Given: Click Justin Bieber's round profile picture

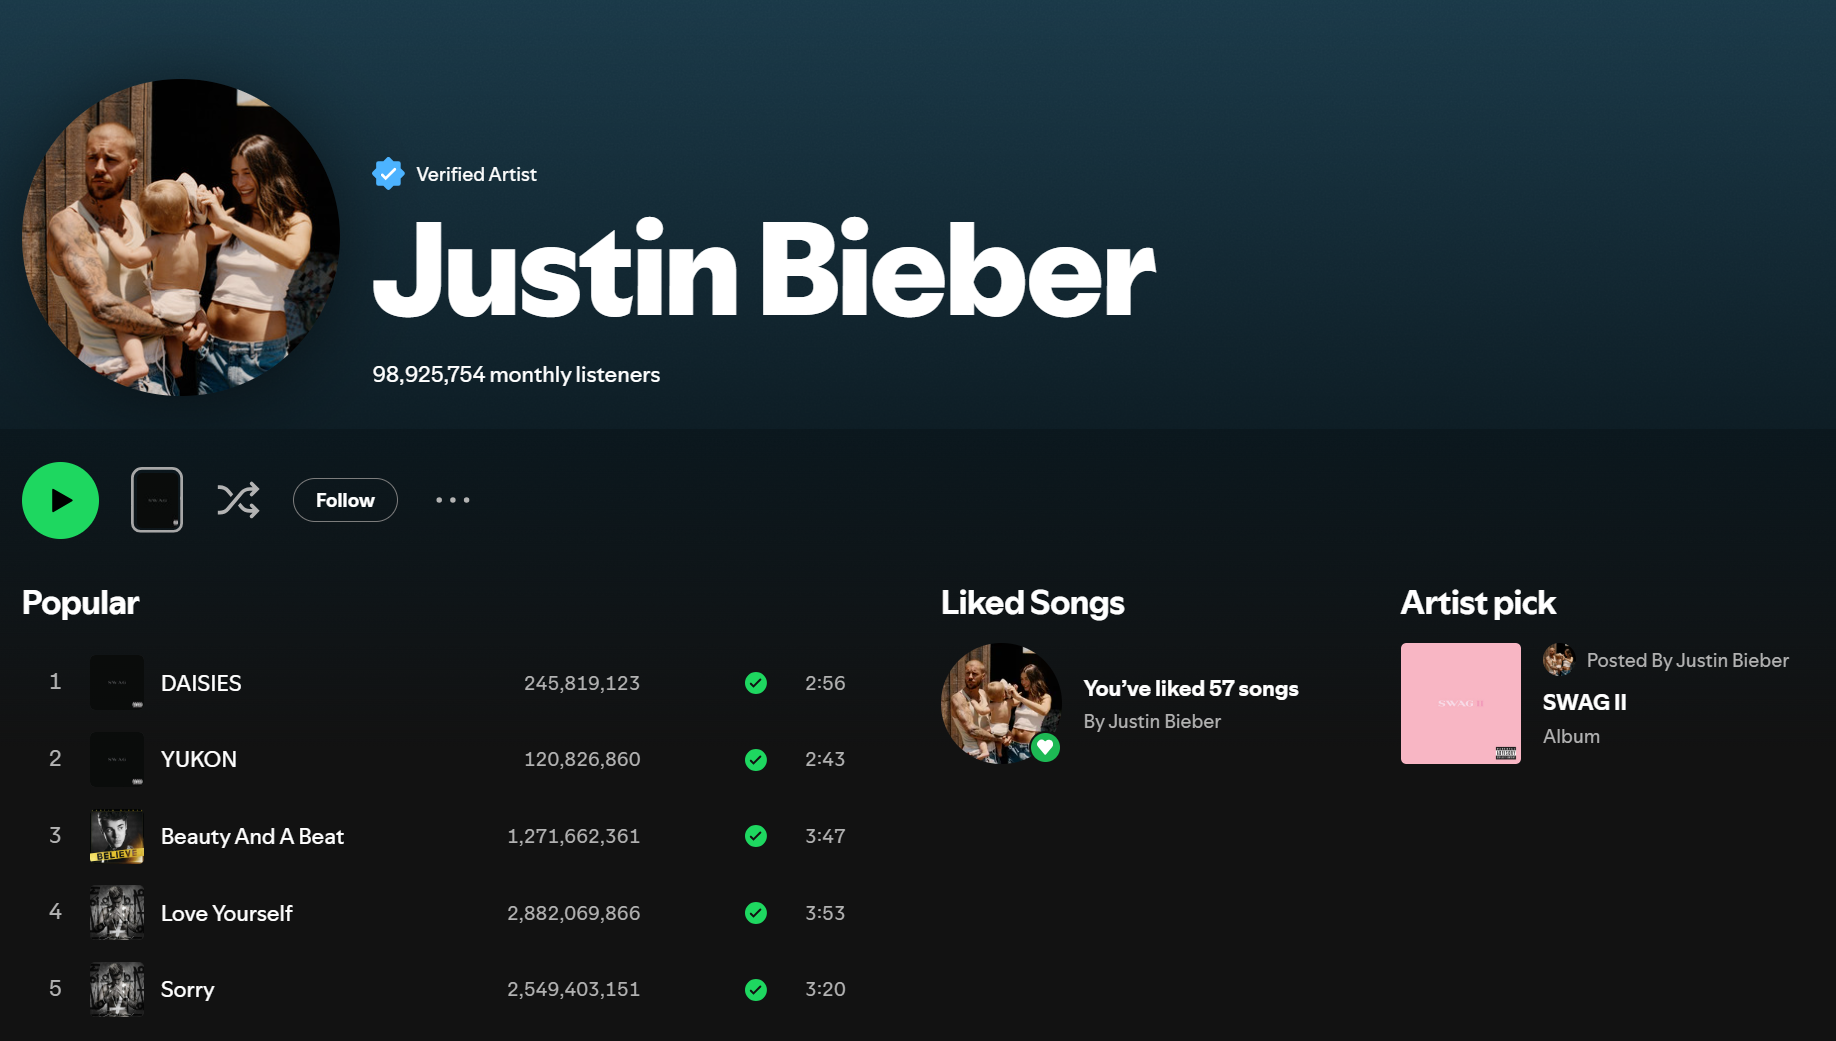Looking at the screenshot, I should click(181, 238).
